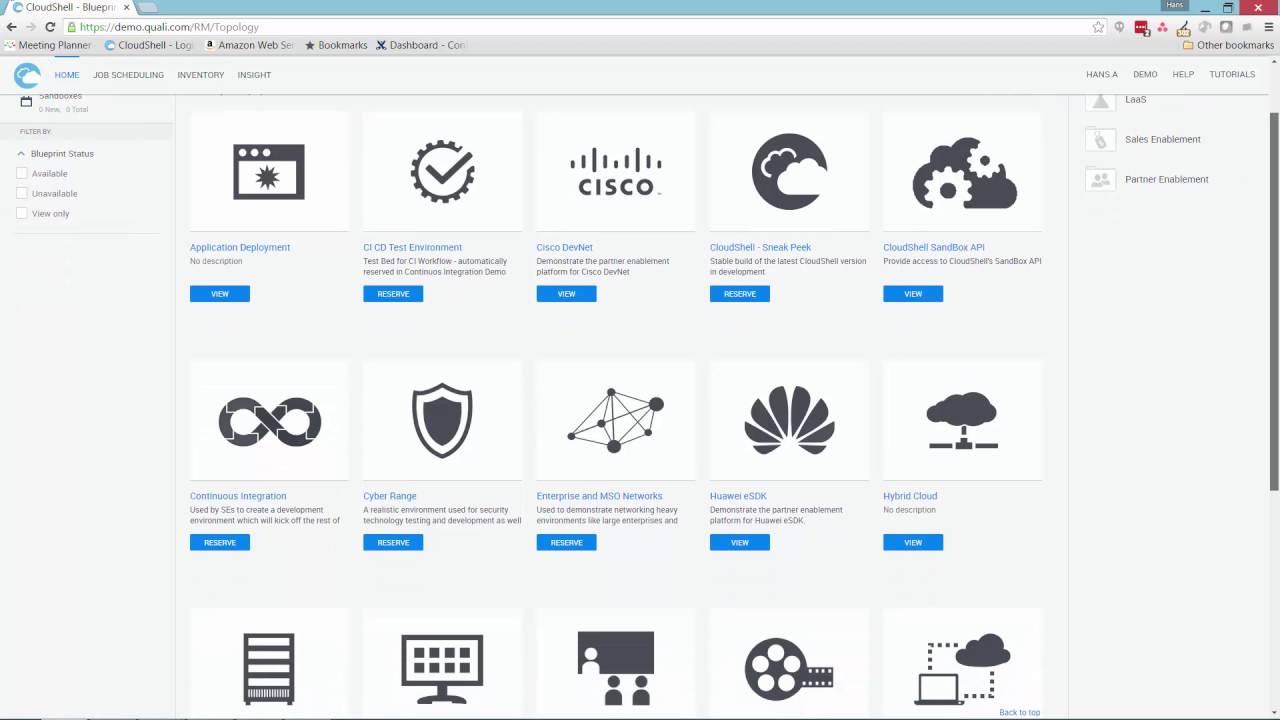Open the Huawei eSDK logo tile
This screenshot has height=720, width=1280.
(789, 420)
